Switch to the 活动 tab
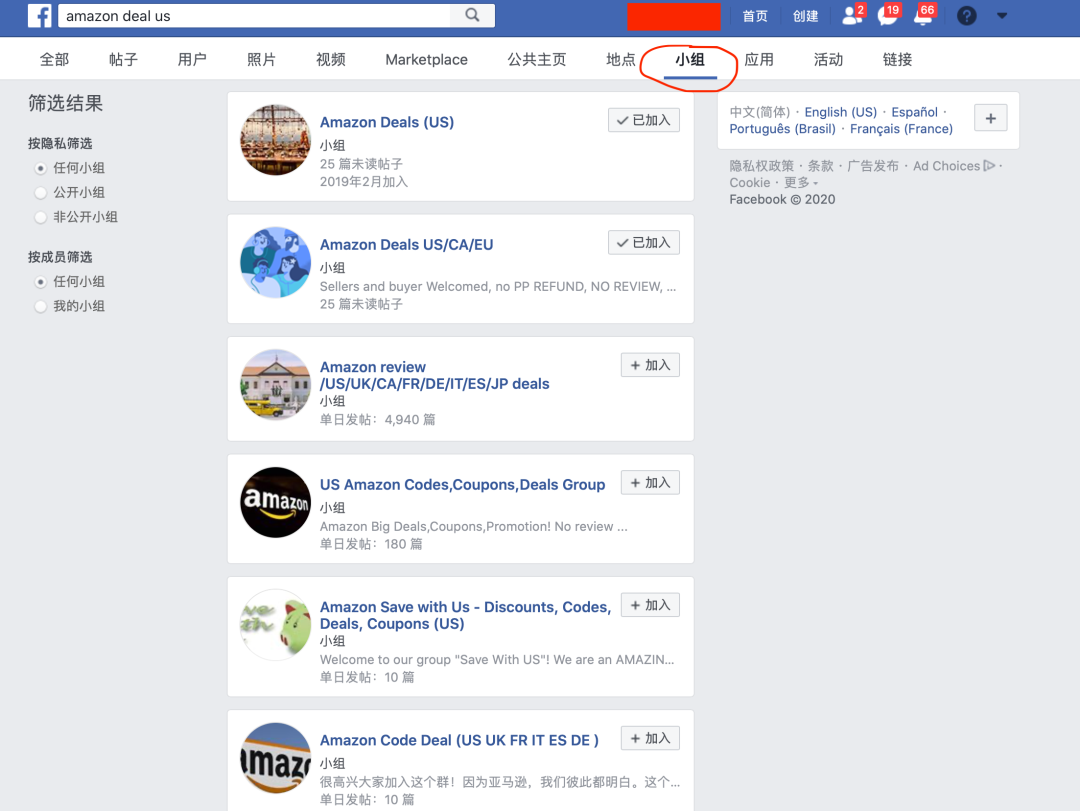Screen dimensions: 1080x811 [828, 59]
